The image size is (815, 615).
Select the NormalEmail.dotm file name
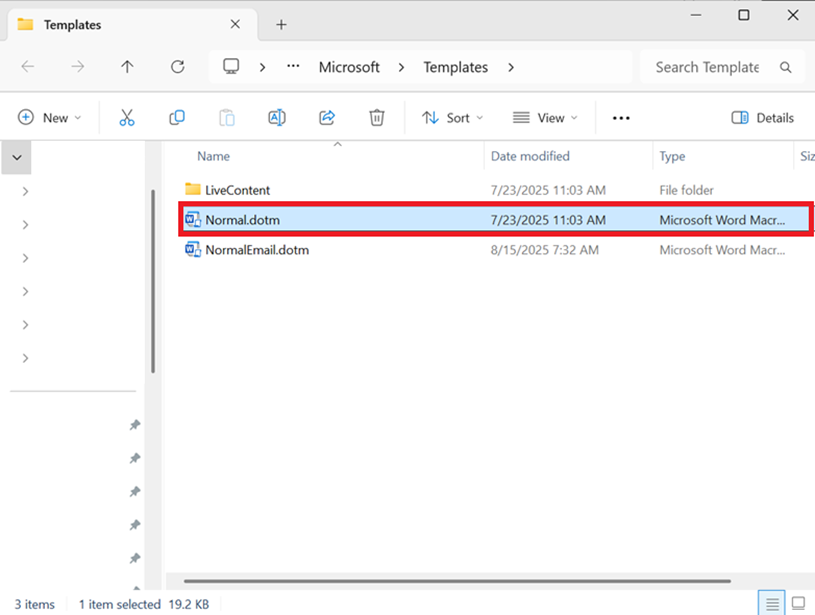coord(257,250)
